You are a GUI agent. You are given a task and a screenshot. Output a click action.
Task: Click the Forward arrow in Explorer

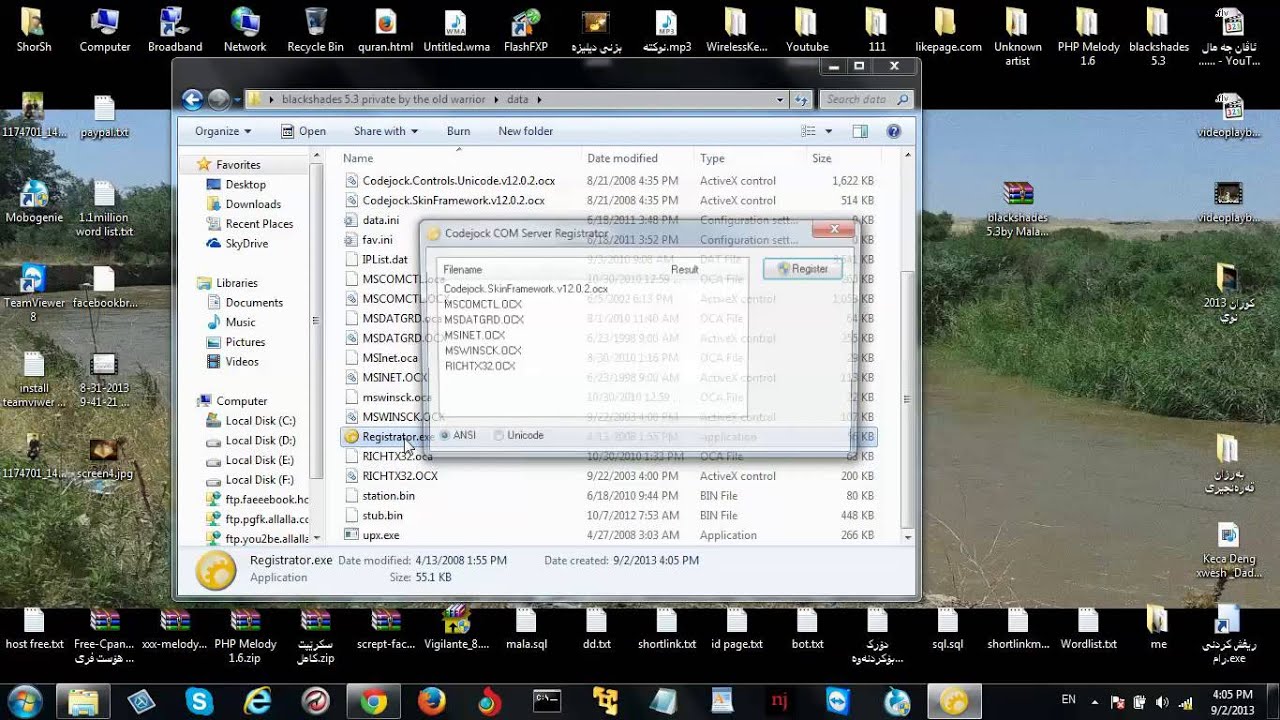pos(219,99)
